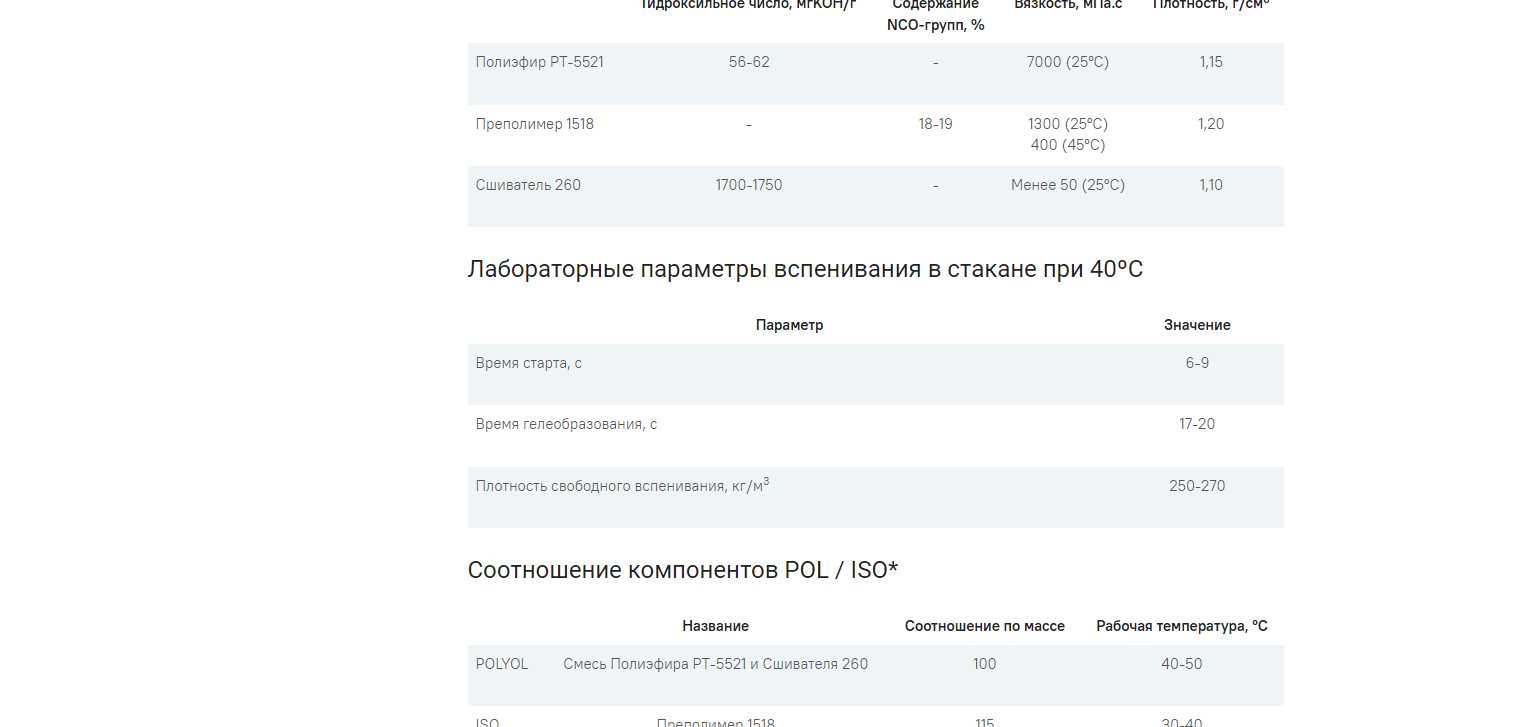Select NCO content value '18-19'

[935, 124]
